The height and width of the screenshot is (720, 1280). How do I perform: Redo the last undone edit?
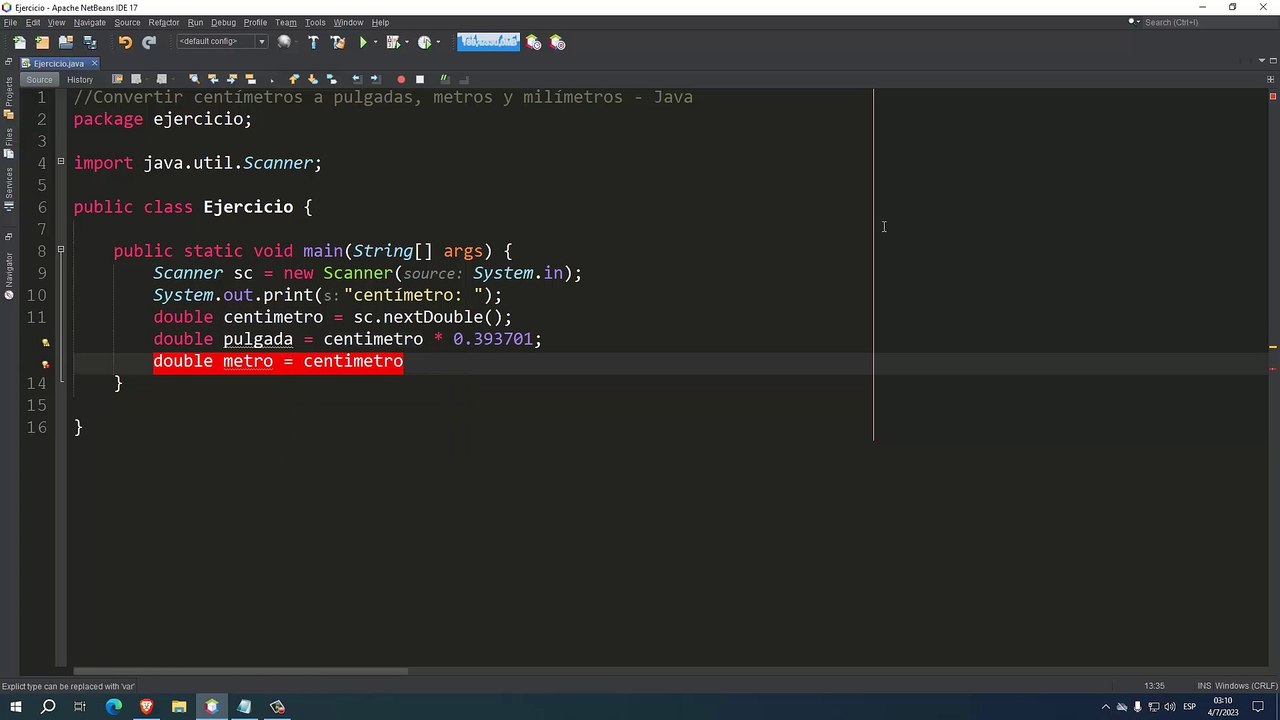coord(149,42)
